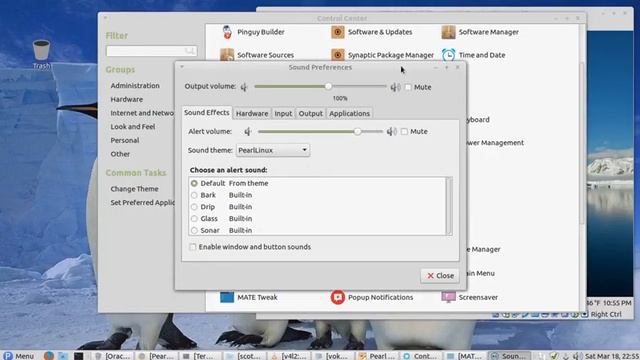Open Firefox from the bottom panel
Viewport: 640px width, 360px height.
49,356
